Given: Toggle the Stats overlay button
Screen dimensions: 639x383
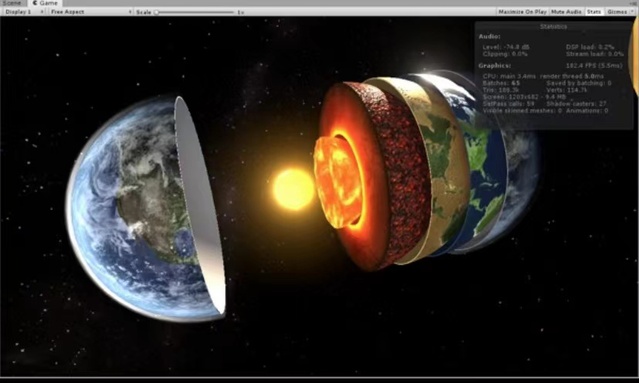Looking at the screenshot, I should pyautogui.click(x=594, y=12).
